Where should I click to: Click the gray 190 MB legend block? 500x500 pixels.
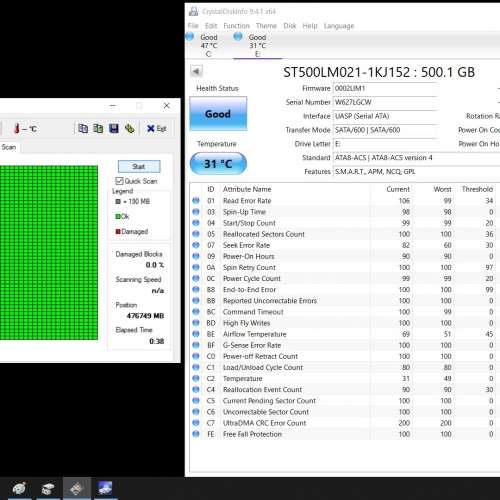point(118,201)
